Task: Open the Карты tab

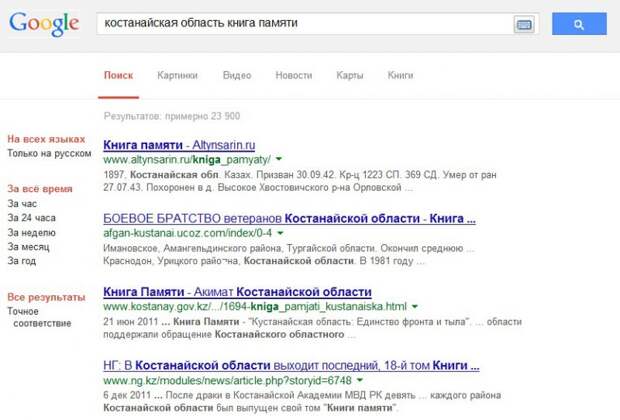Action: (x=350, y=75)
